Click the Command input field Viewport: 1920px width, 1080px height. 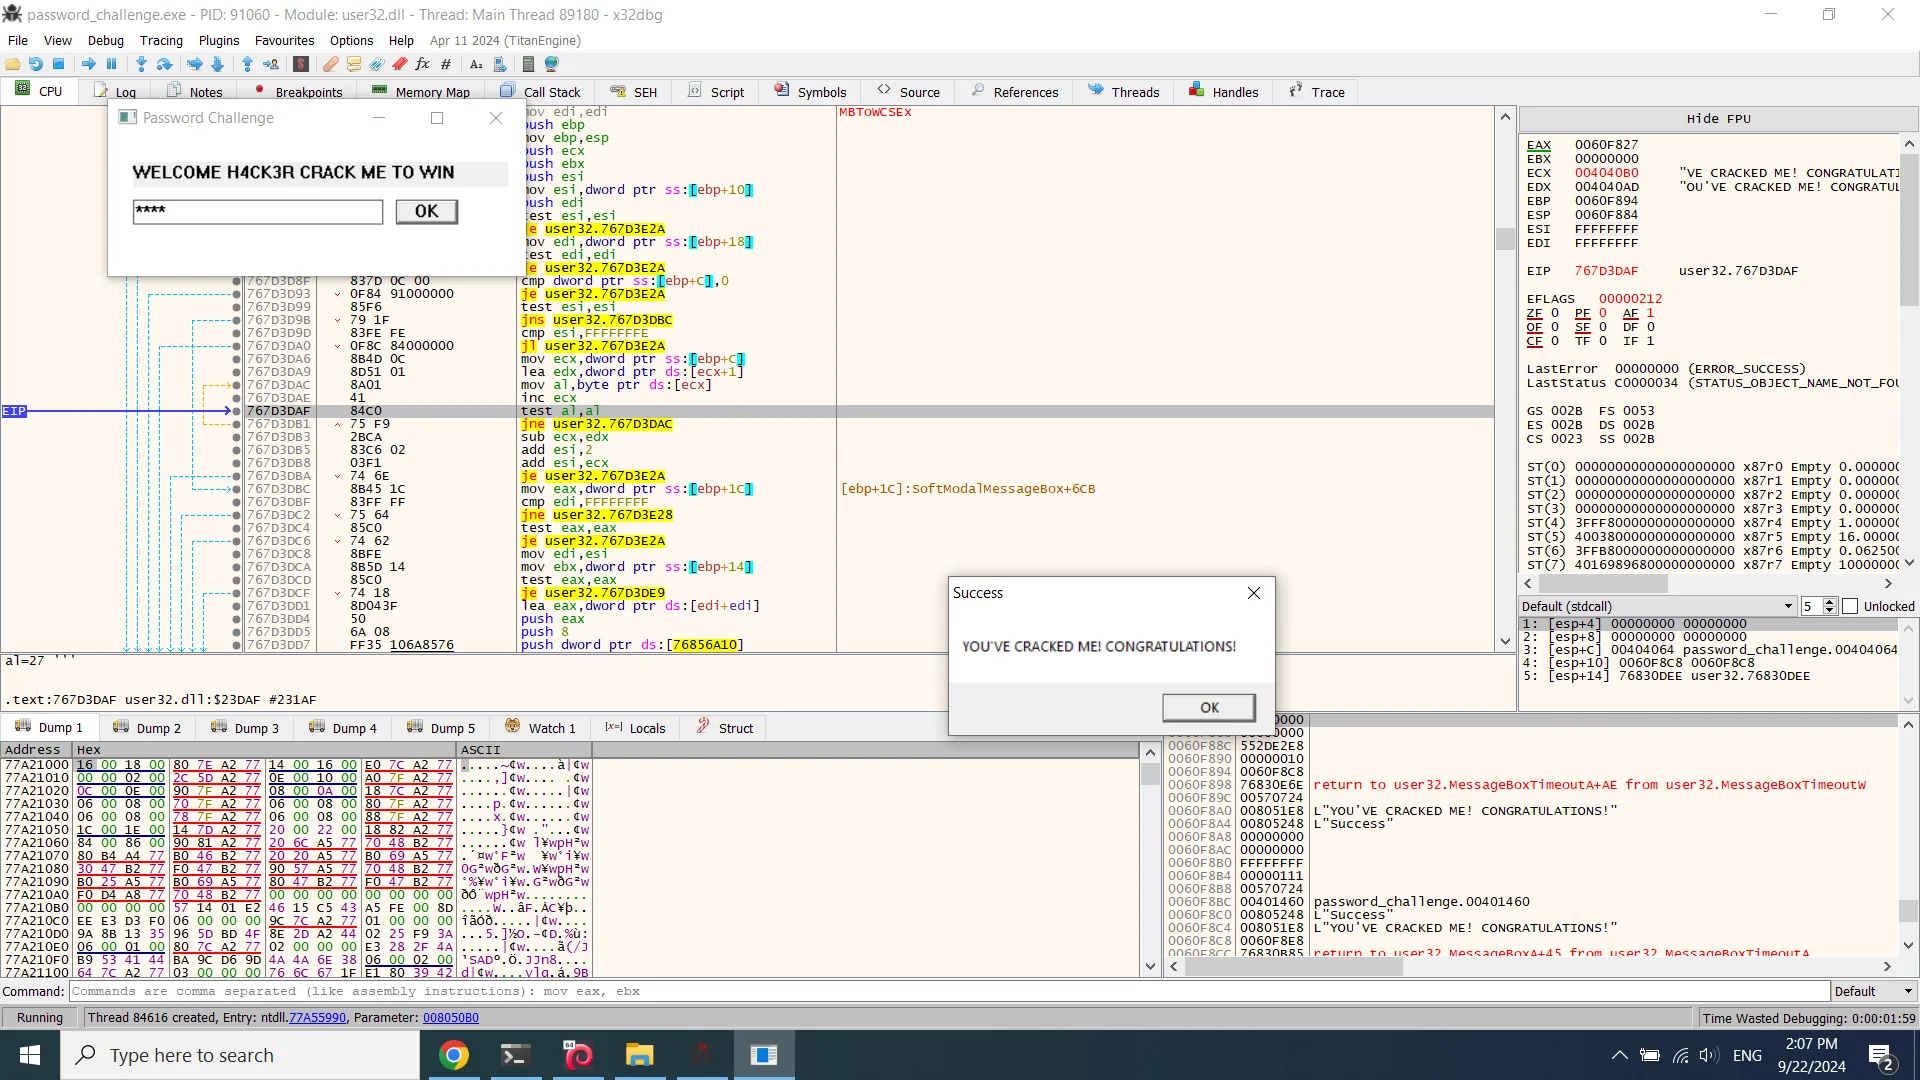[950, 991]
